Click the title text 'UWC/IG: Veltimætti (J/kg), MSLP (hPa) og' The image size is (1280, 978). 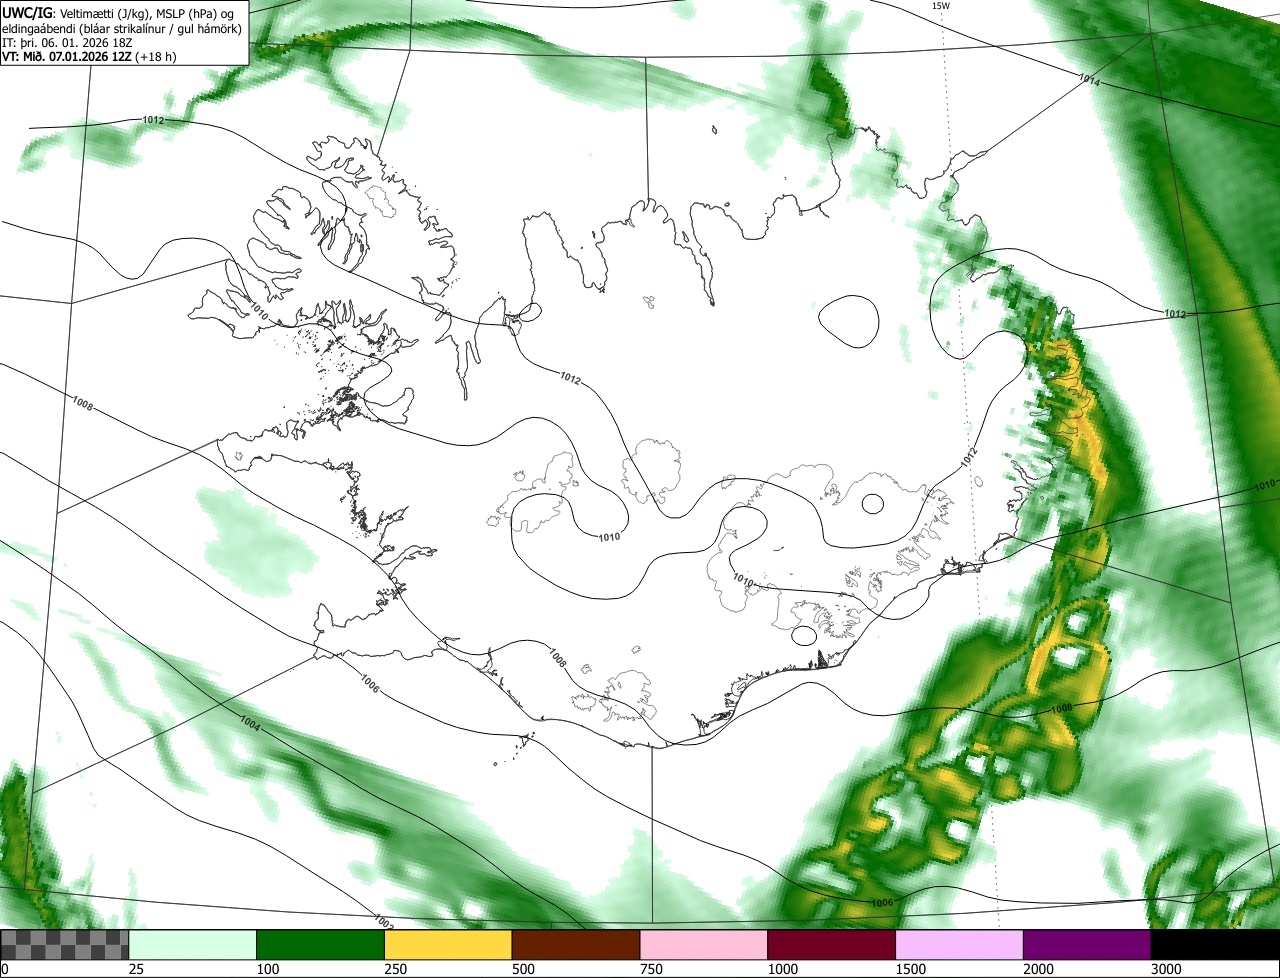click(x=119, y=13)
